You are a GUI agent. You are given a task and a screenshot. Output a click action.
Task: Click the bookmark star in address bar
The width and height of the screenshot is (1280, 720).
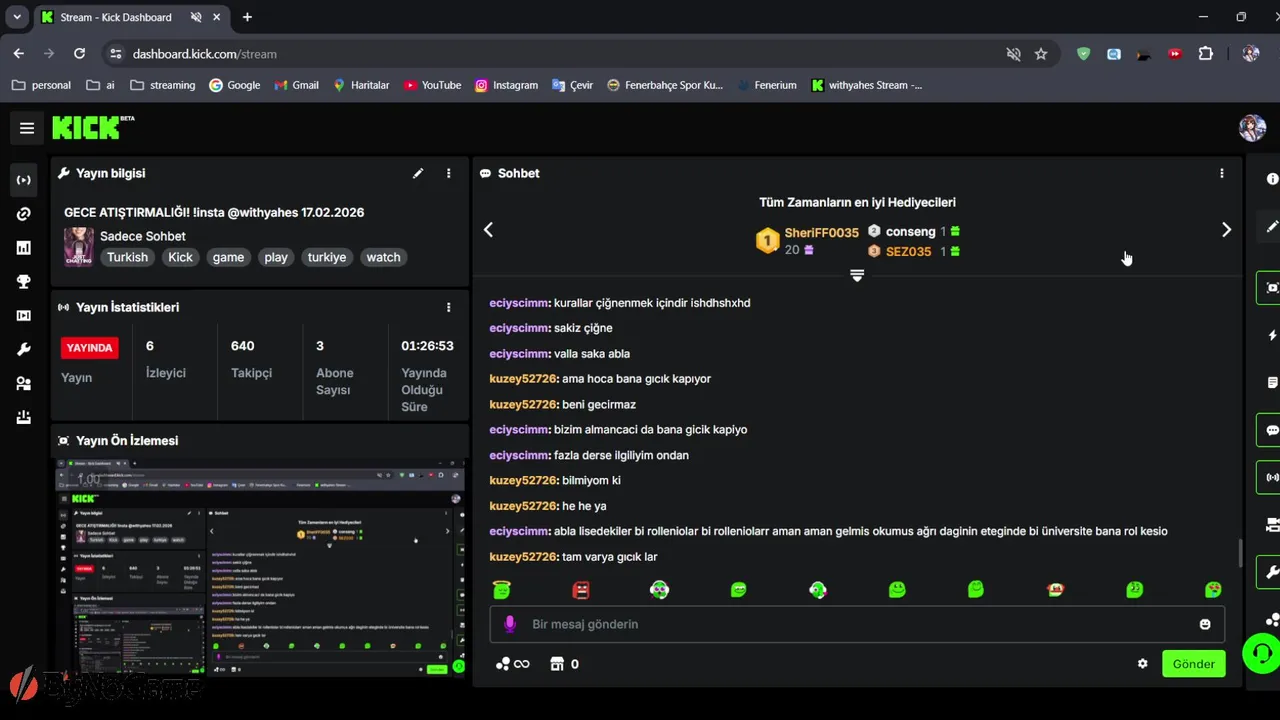coord(1041,54)
